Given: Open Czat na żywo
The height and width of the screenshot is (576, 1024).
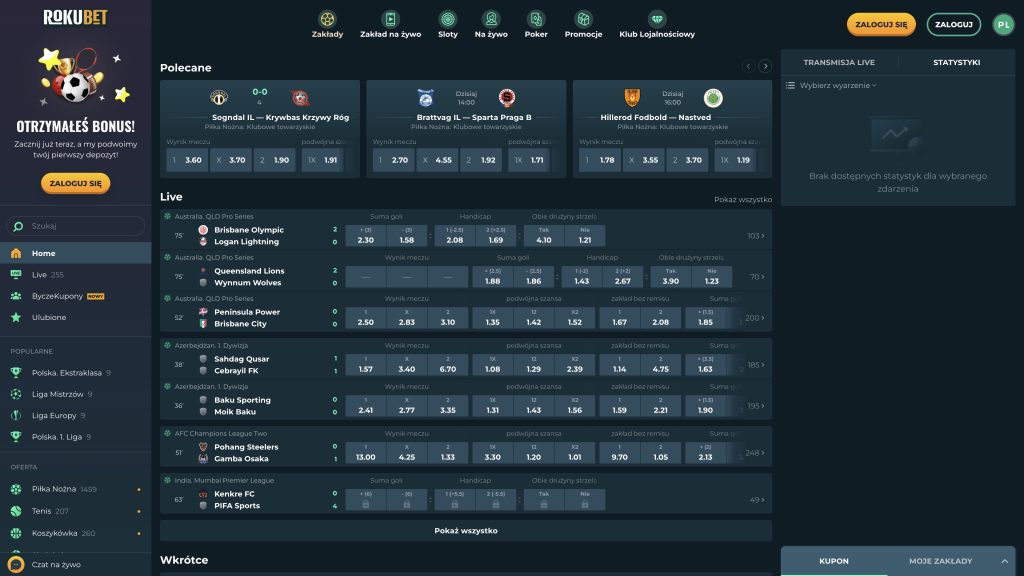Looking at the screenshot, I should 56,565.
